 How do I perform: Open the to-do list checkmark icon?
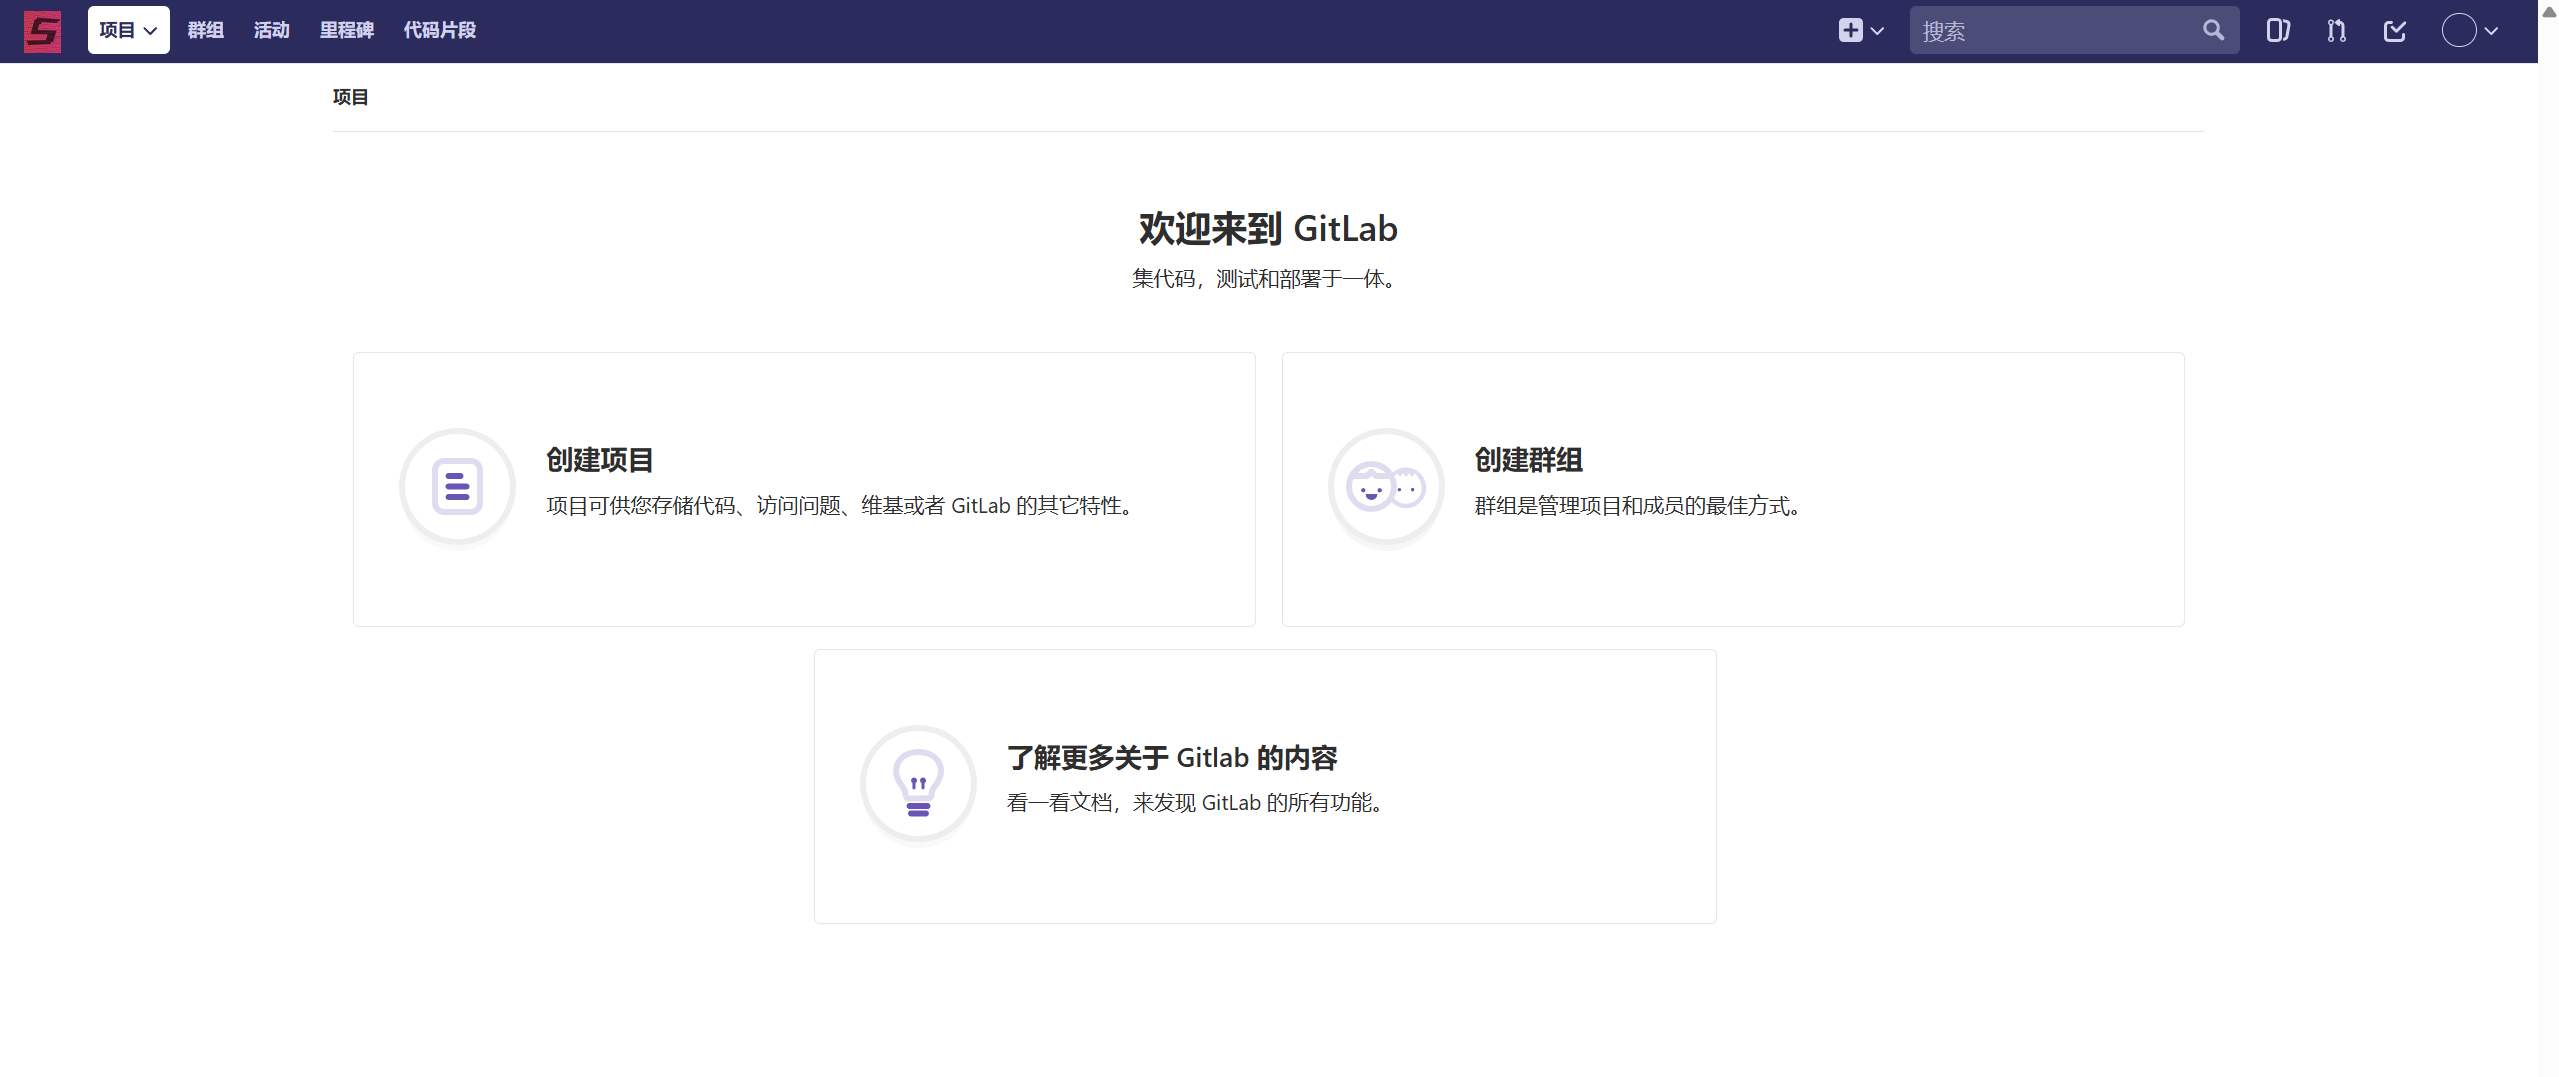(x=2394, y=31)
